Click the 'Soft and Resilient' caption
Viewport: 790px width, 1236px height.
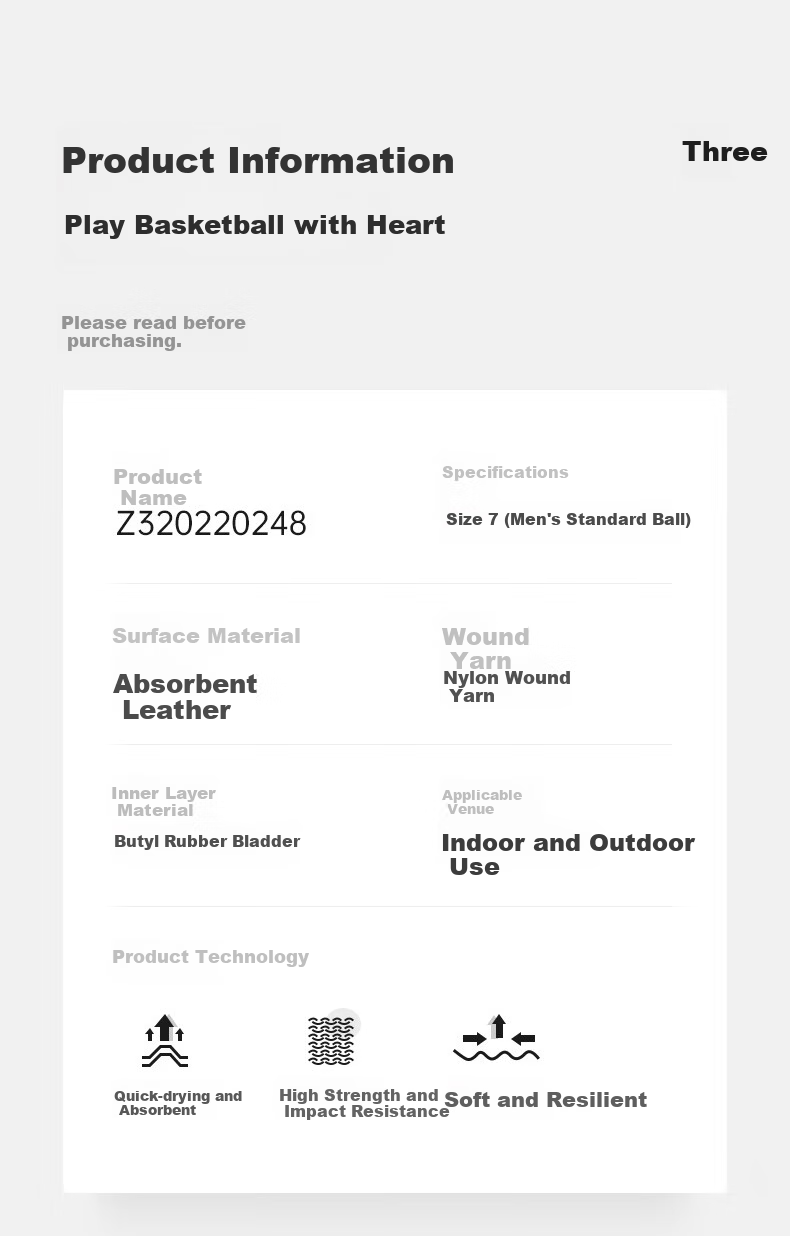(x=546, y=1100)
